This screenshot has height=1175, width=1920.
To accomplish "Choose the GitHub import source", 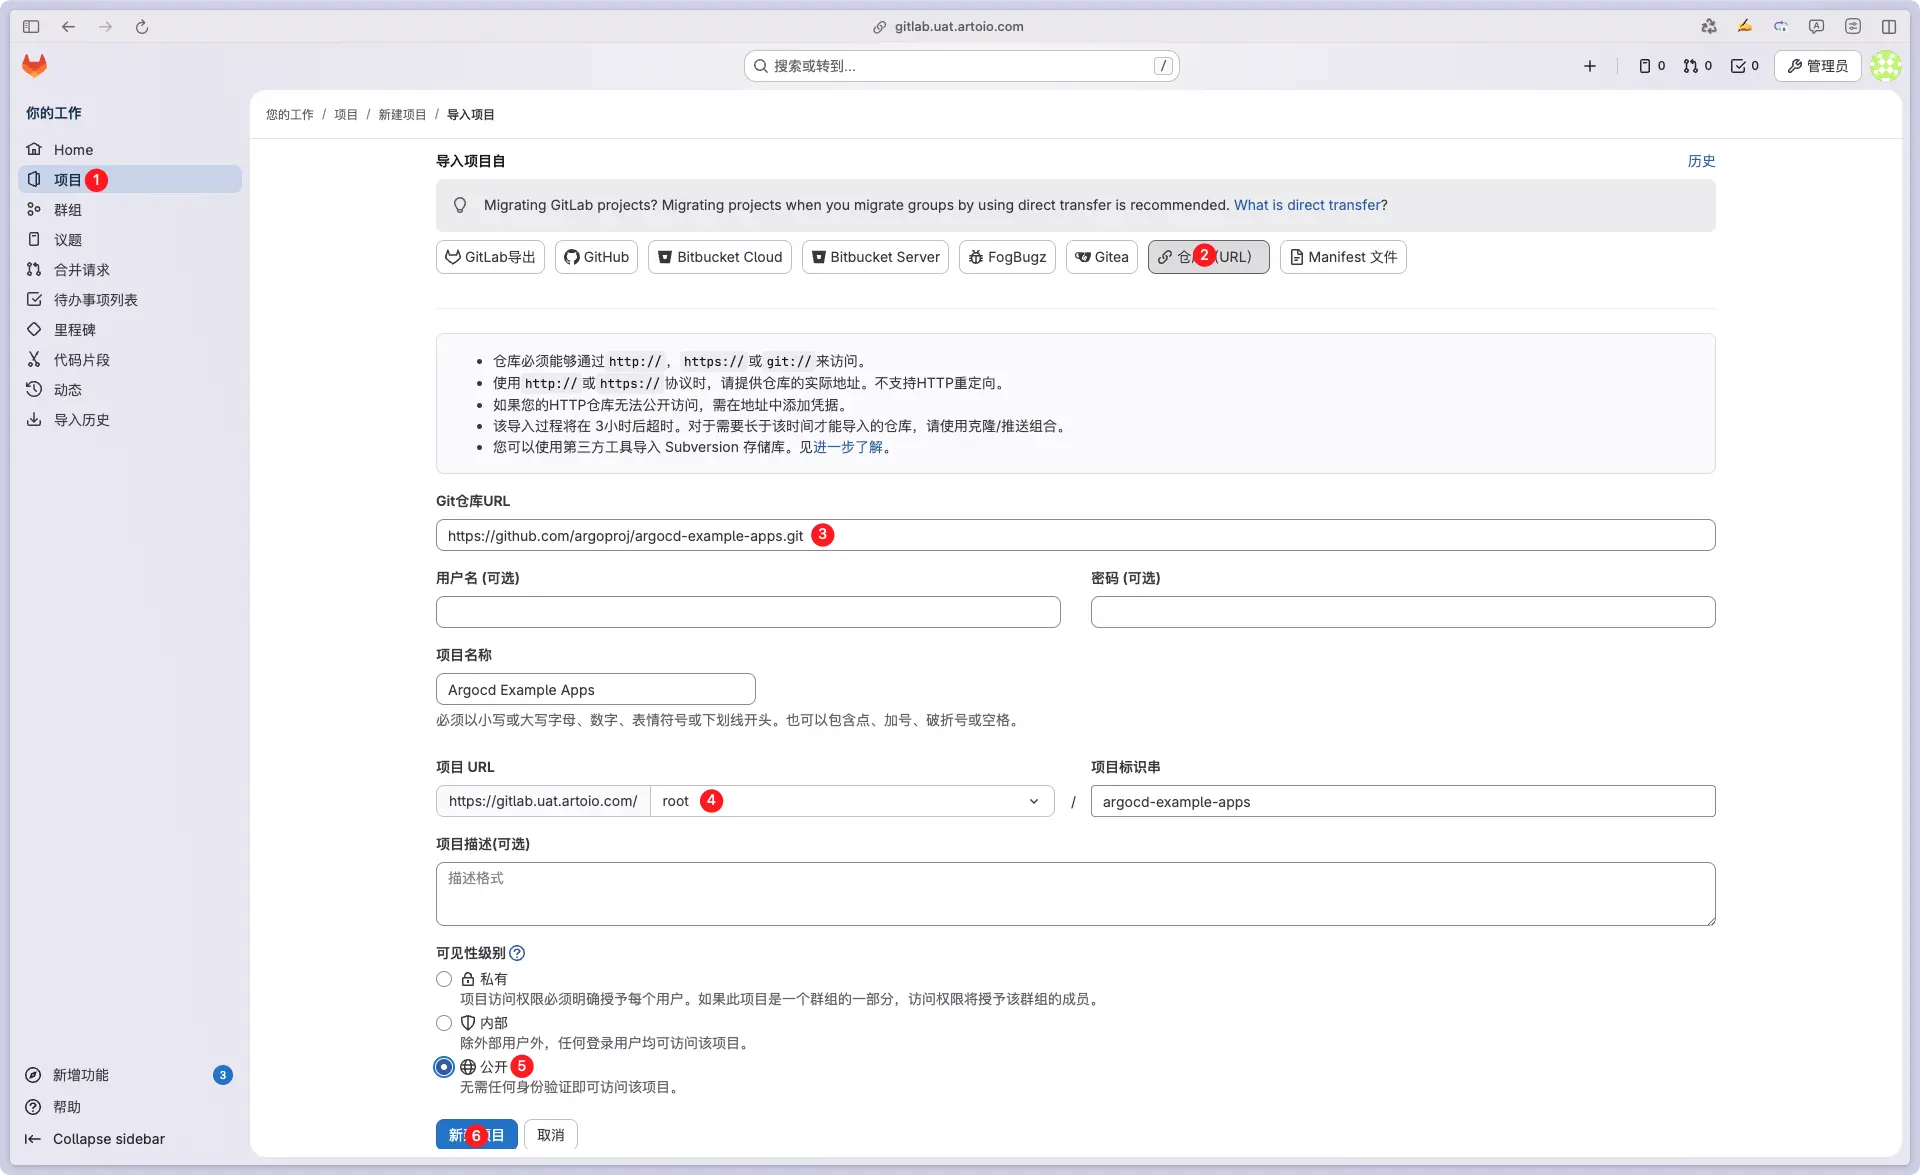I will point(596,257).
